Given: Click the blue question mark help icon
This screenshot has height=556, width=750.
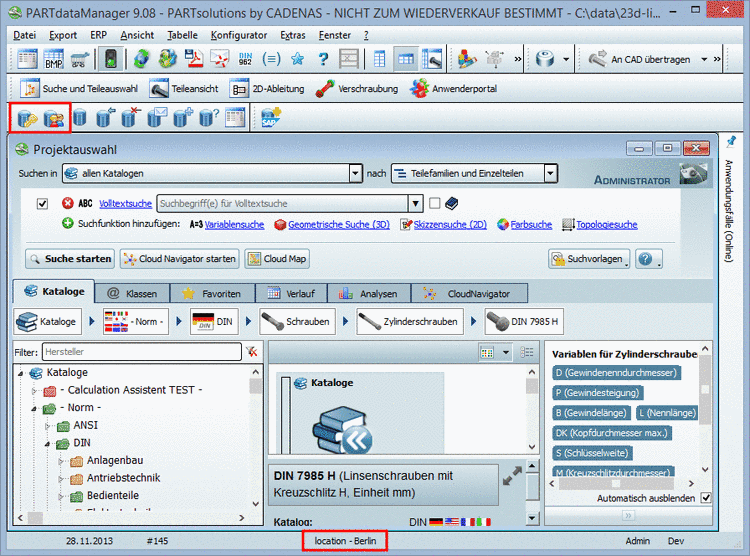Looking at the screenshot, I should pyautogui.click(x=323, y=59).
